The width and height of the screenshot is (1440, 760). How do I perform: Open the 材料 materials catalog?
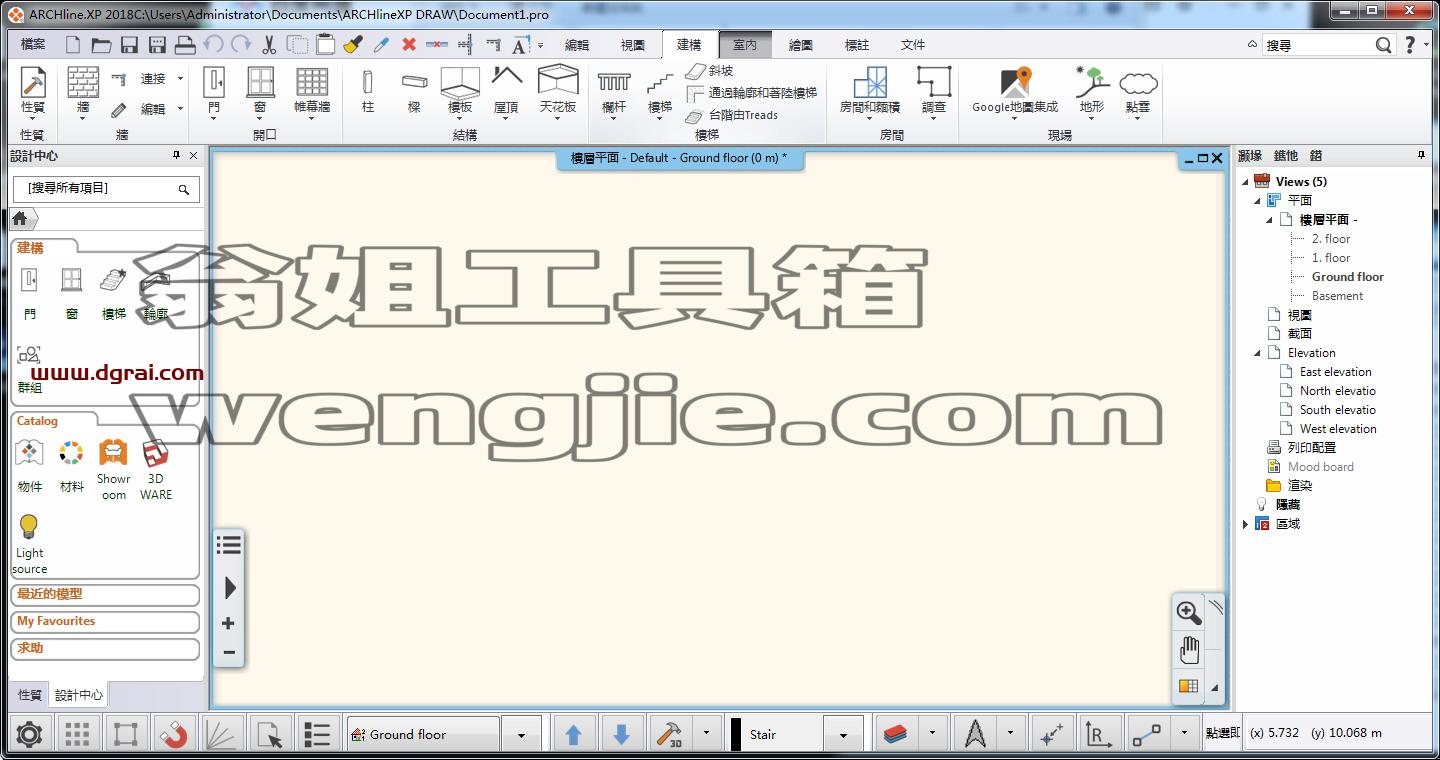(x=71, y=467)
